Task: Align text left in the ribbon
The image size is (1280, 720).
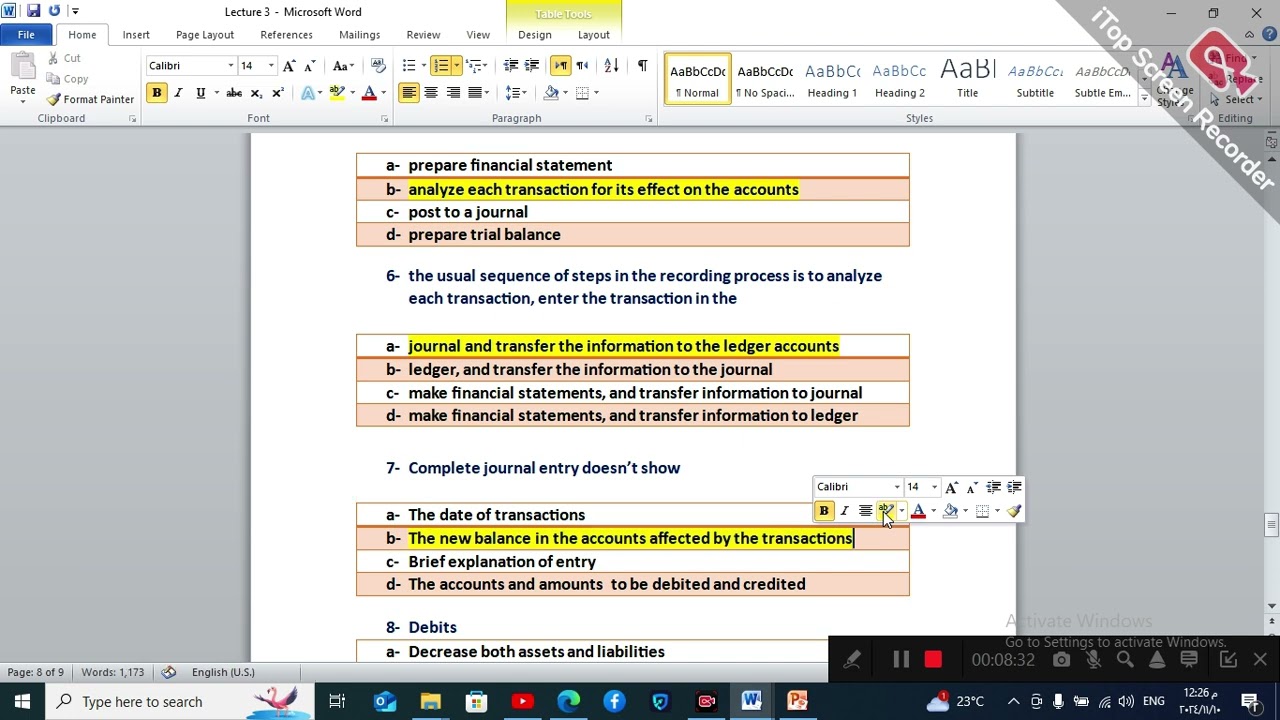Action: 409,93
